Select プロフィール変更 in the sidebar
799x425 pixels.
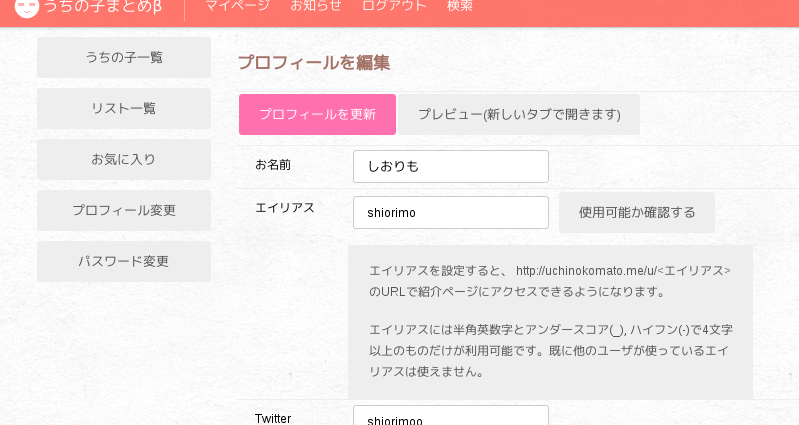pyautogui.click(x=124, y=211)
